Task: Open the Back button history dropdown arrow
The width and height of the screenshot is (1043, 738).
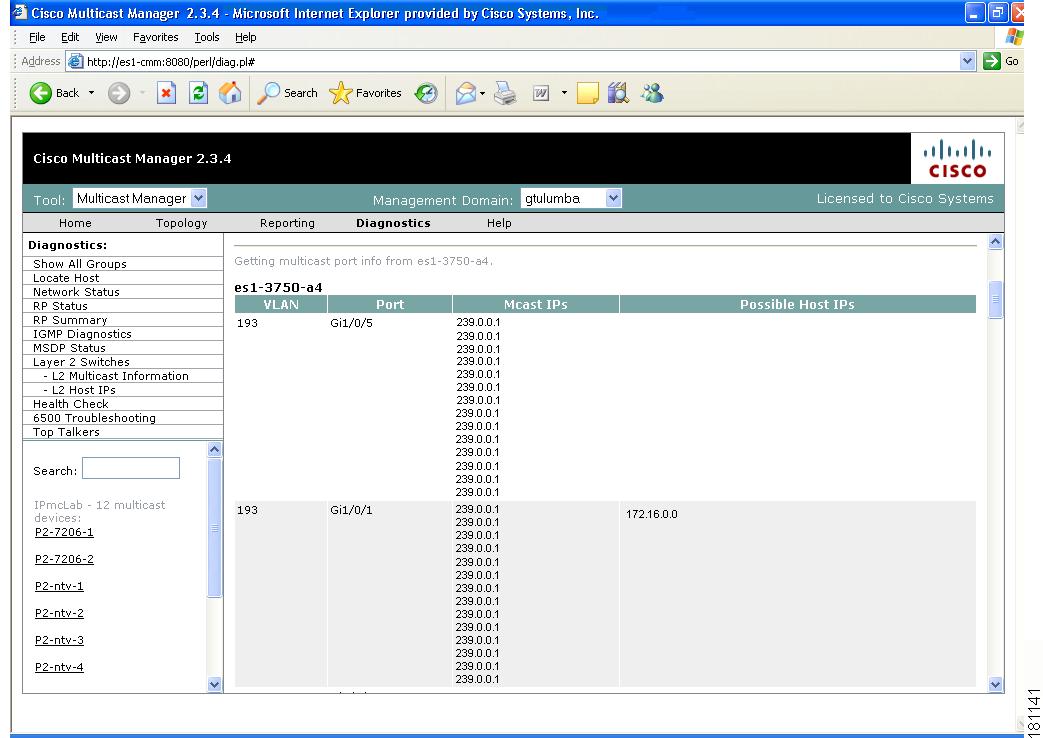Action: coord(92,93)
